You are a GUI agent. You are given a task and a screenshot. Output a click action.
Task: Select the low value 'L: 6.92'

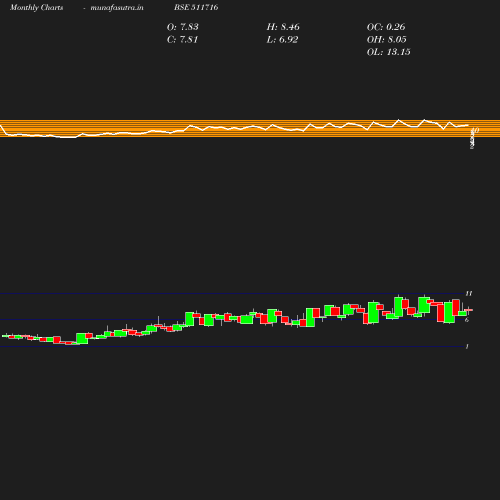point(282,39)
